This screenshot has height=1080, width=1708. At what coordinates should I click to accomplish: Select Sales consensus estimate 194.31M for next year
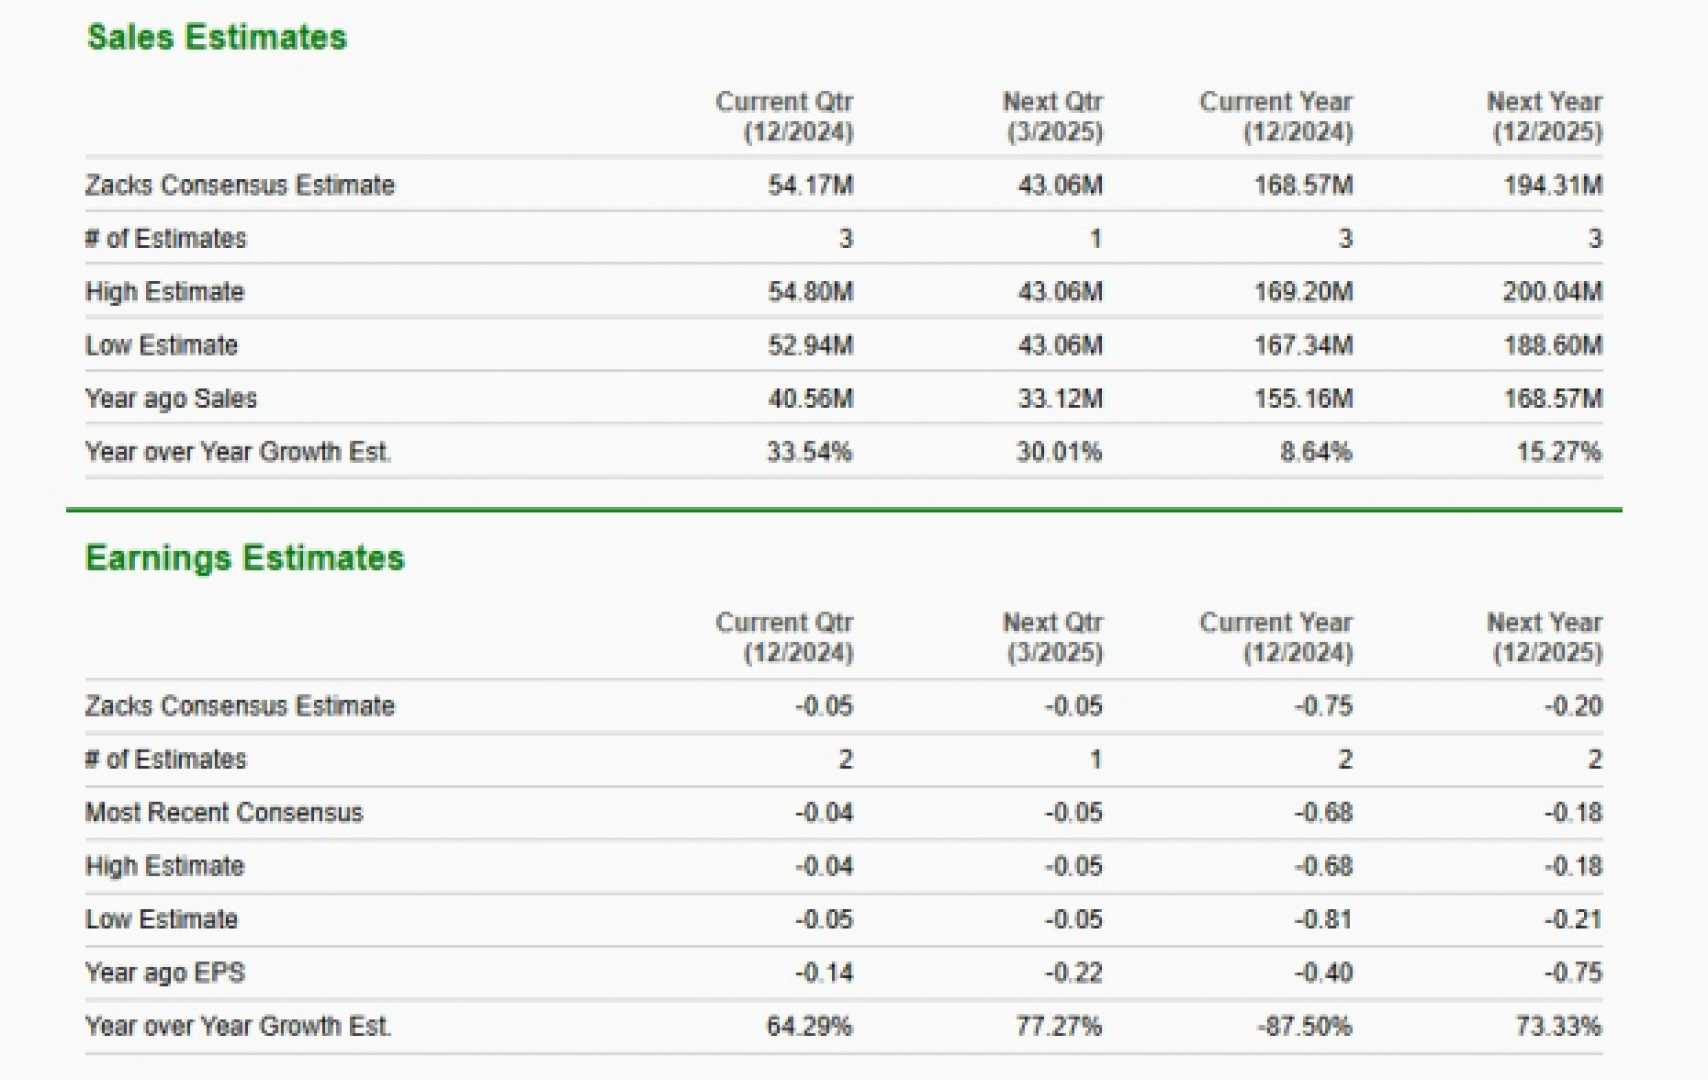click(x=1552, y=185)
